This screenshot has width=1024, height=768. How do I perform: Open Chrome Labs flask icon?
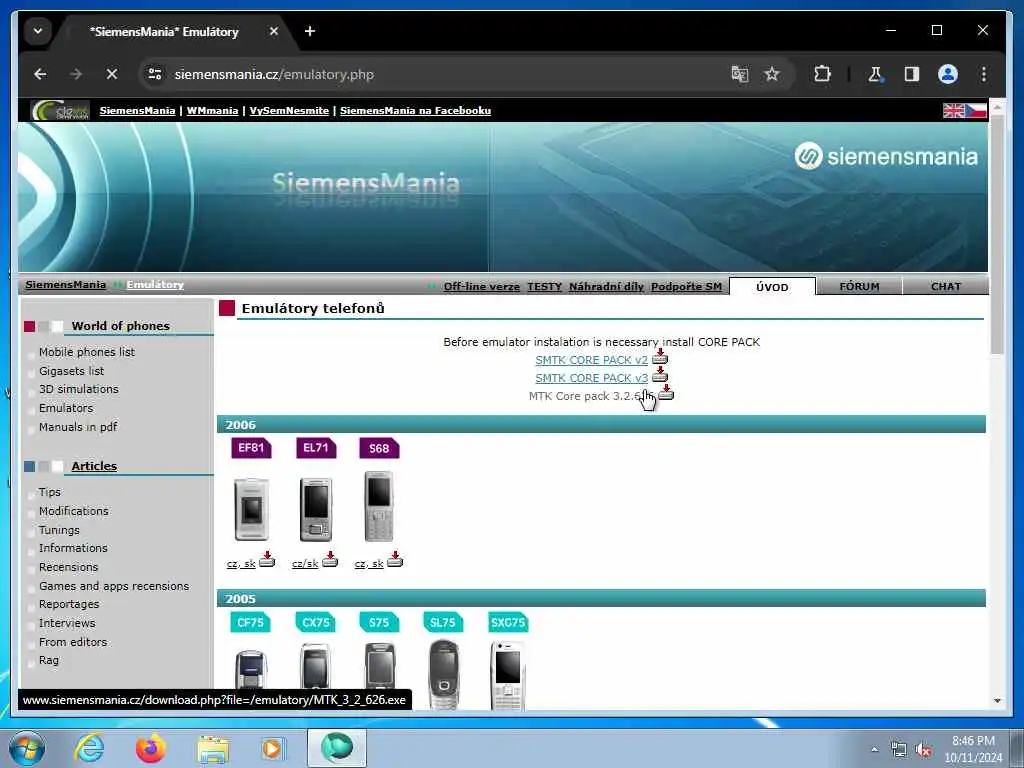875,74
